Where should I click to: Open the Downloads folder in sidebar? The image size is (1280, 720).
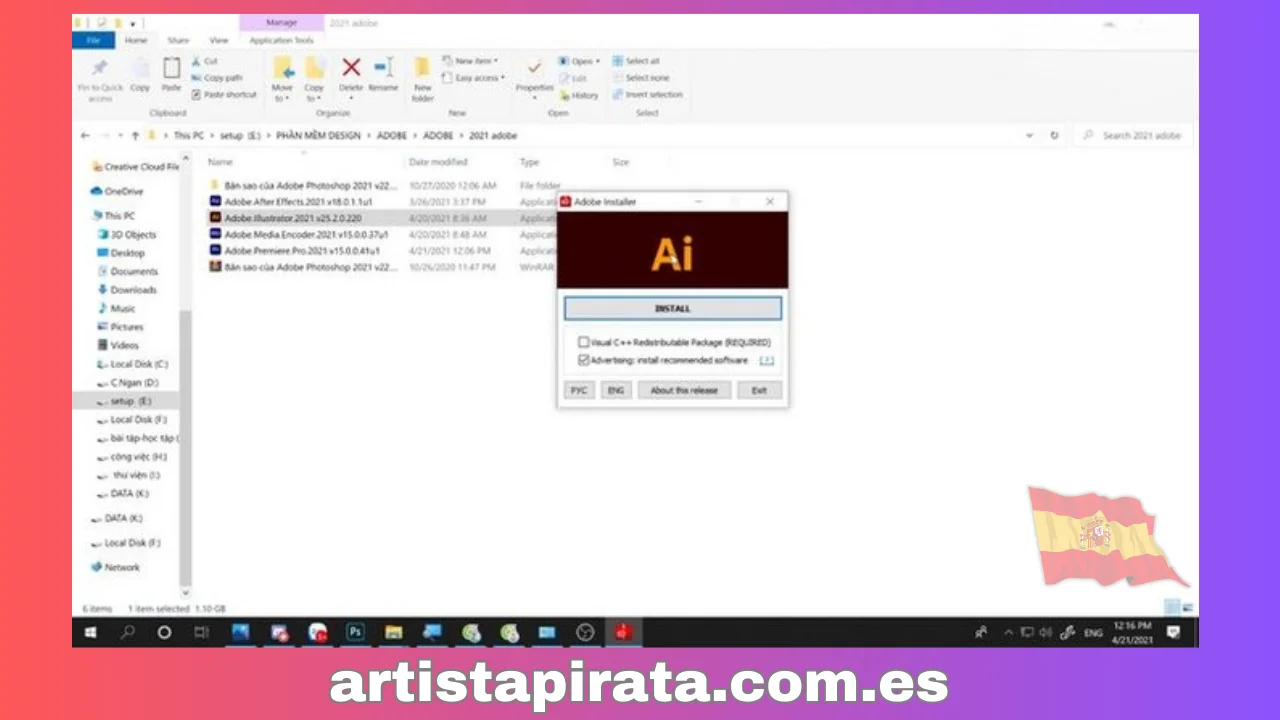(x=126, y=290)
